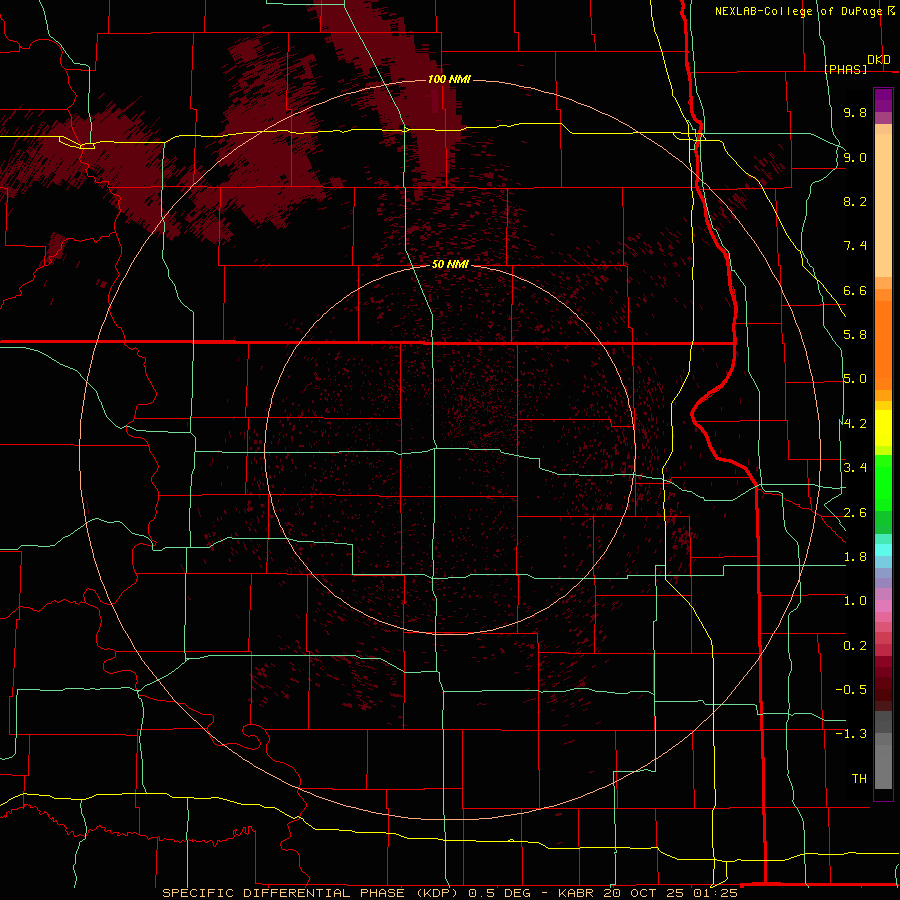The width and height of the screenshot is (900, 900).
Task: Click the "-1.3" scale value
Action: tap(851, 734)
